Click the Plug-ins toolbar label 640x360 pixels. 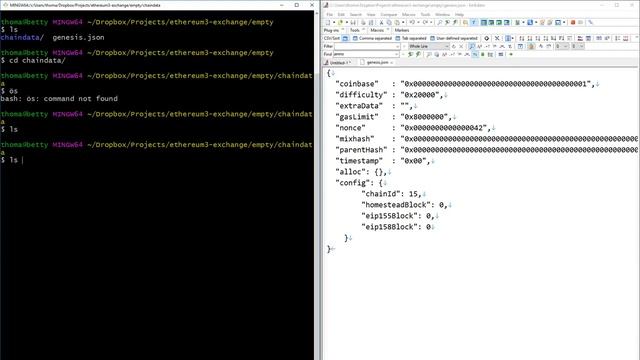tap(331, 30)
